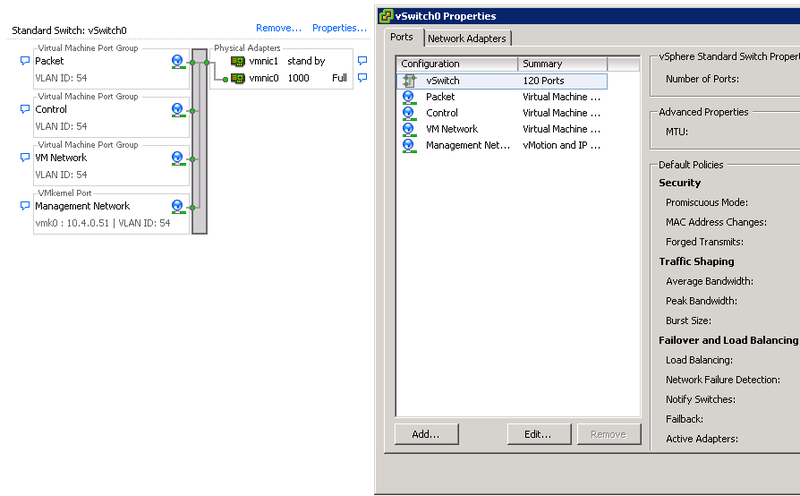Click the Management Net globe icon in Ports list
This screenshot has height=496, width=800.
click(409, 146)
